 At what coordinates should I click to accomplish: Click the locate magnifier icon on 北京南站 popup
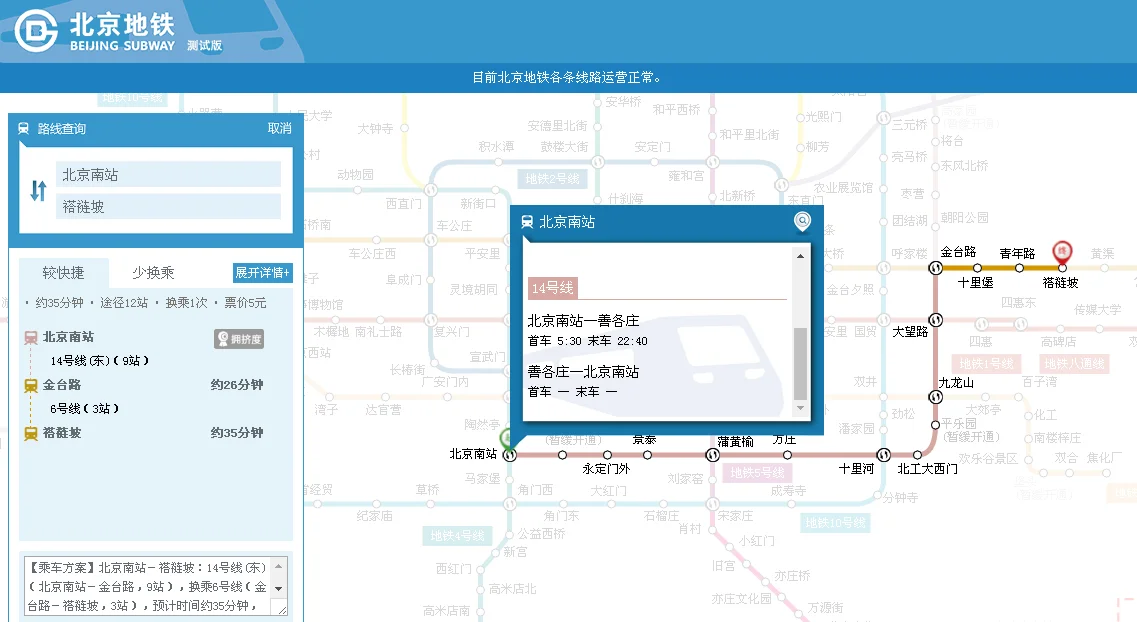(x=802, y=222)
